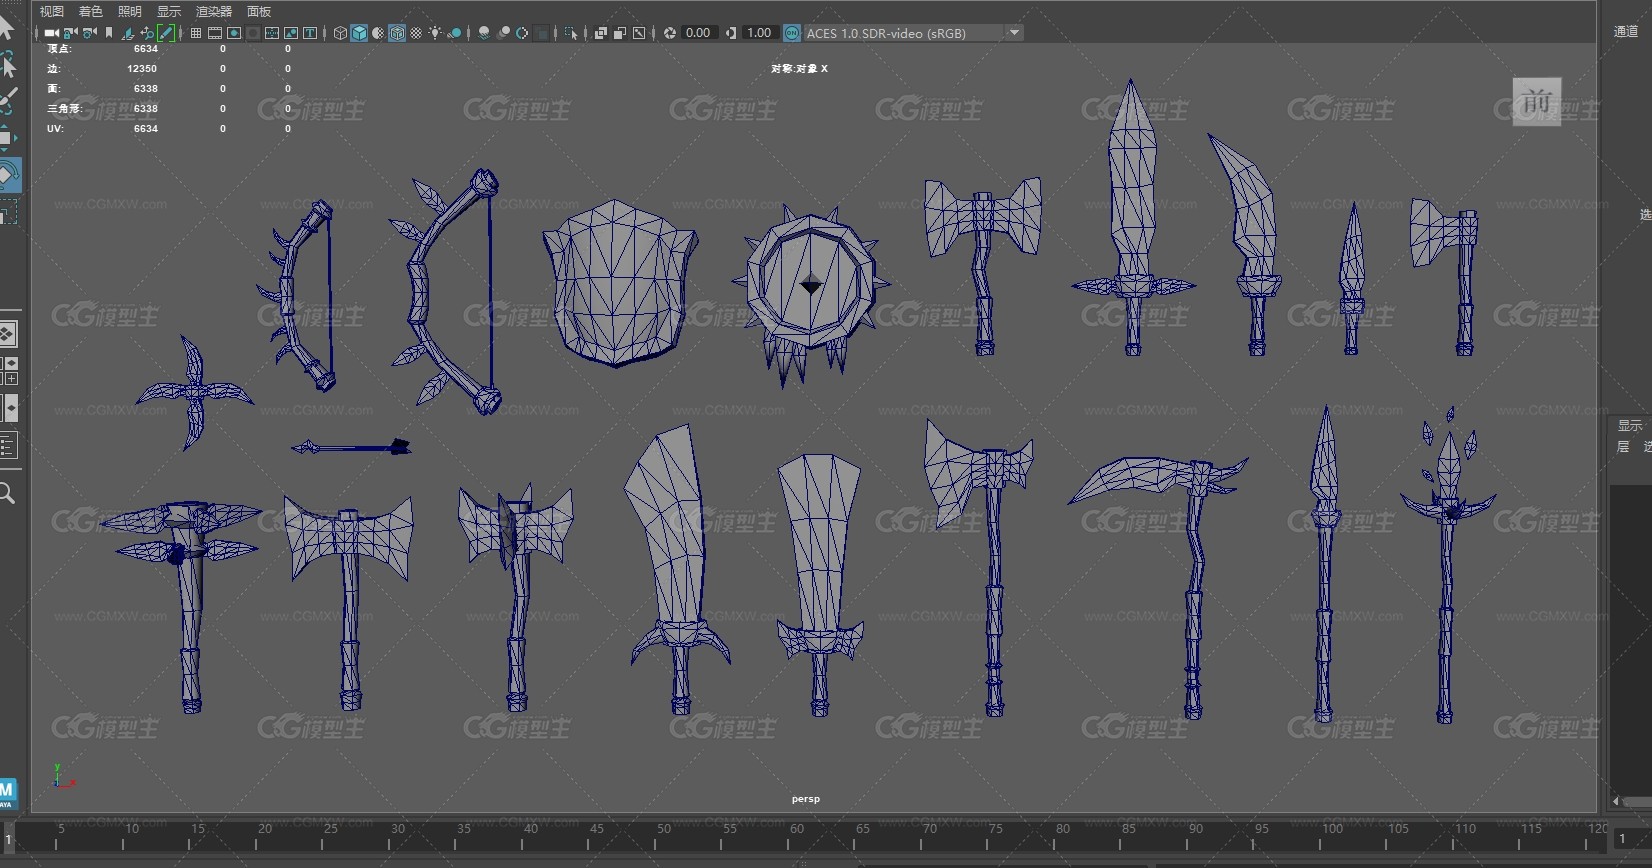Click the image plane icon
Screen dimensions: 1652x868
[126, 33]
